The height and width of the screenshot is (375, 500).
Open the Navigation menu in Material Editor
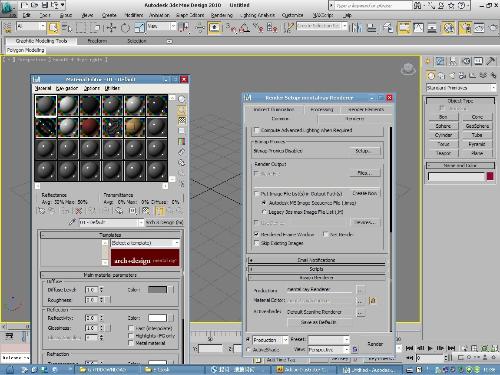point(67,88)
